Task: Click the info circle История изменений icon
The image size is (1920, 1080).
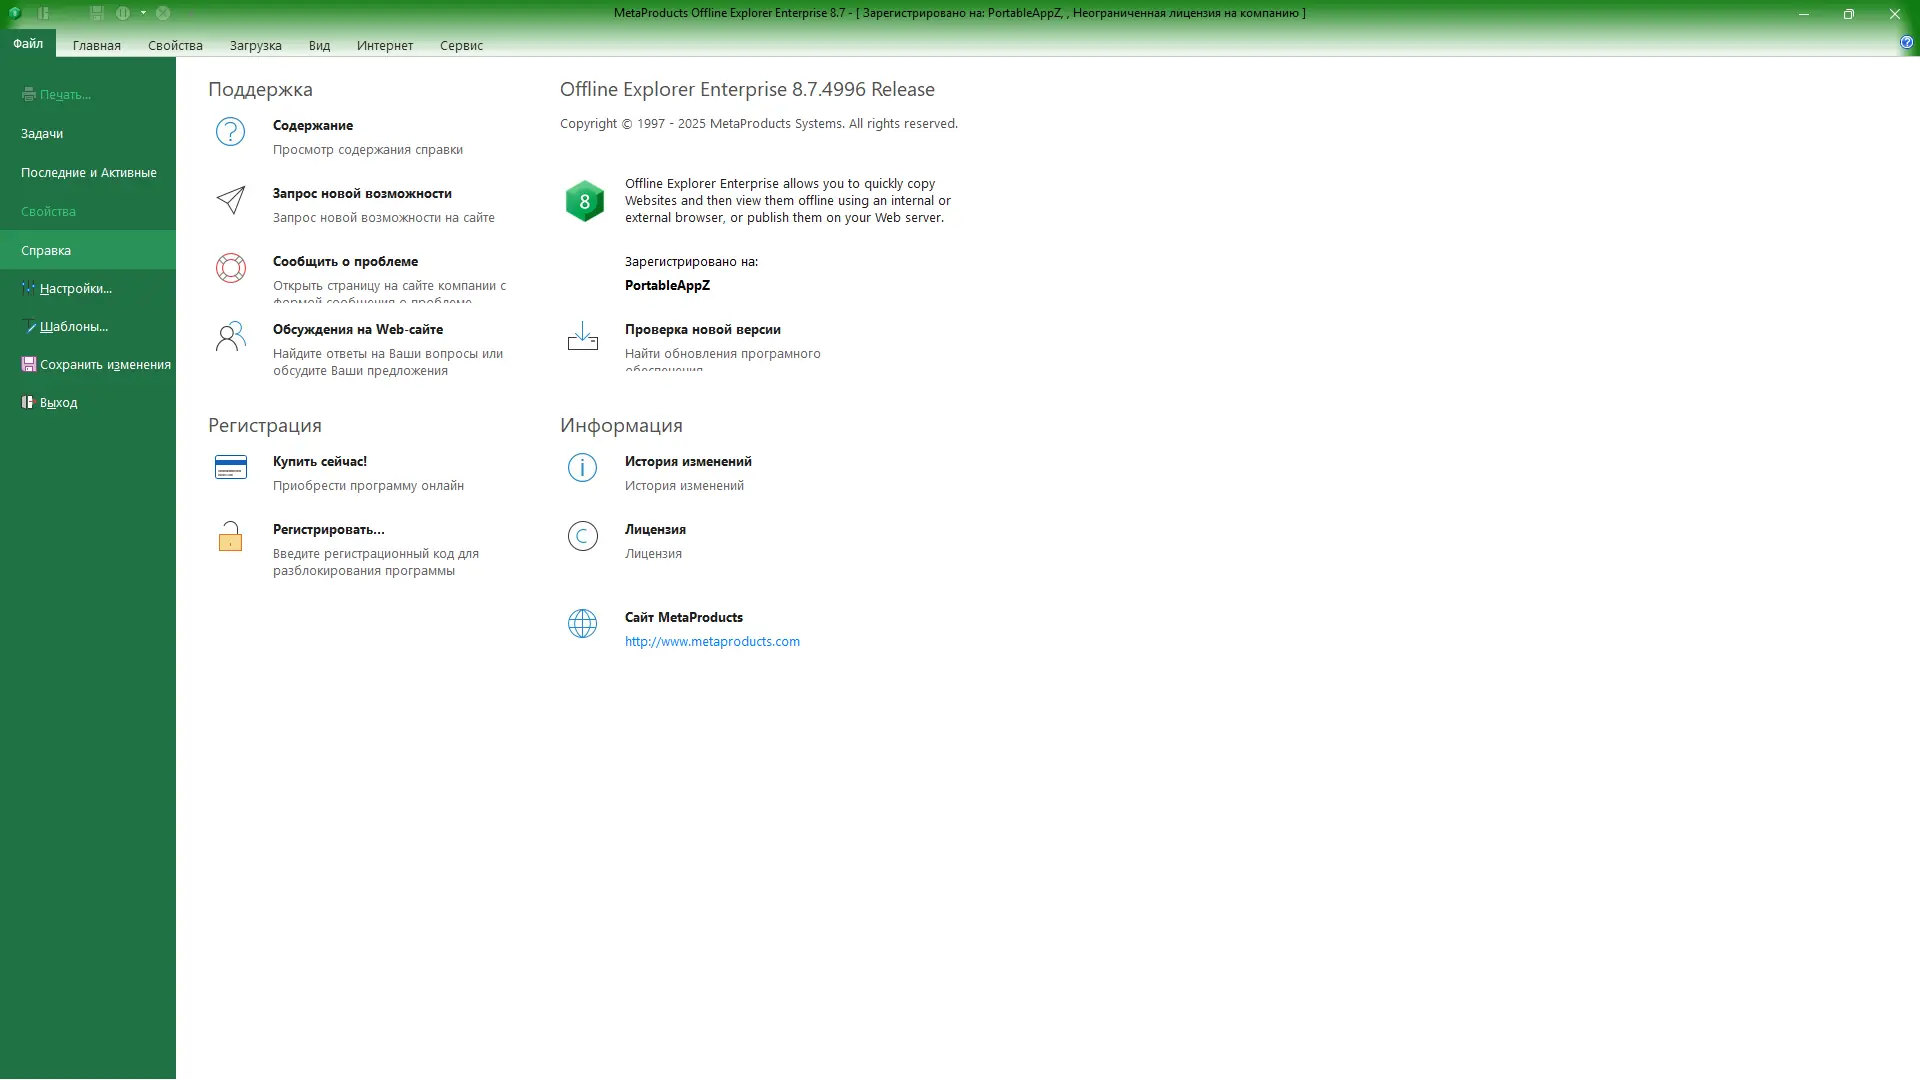Action: click(x=582, y=467)
